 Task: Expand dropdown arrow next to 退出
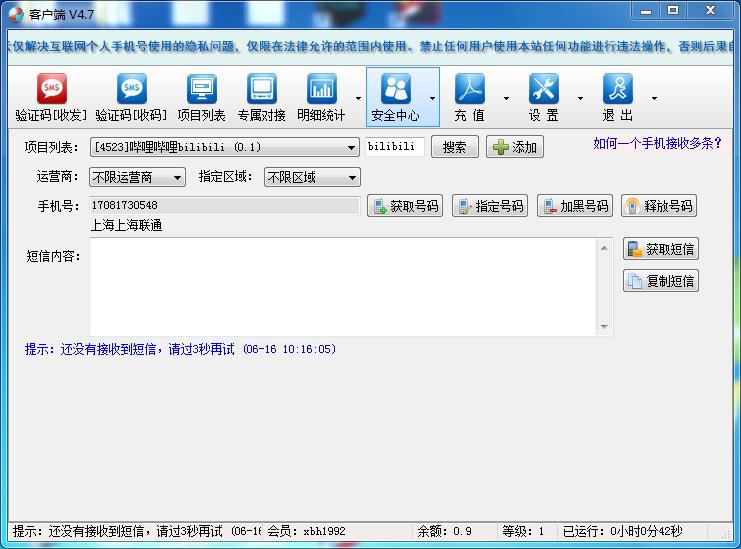click(x=654, y=98)
